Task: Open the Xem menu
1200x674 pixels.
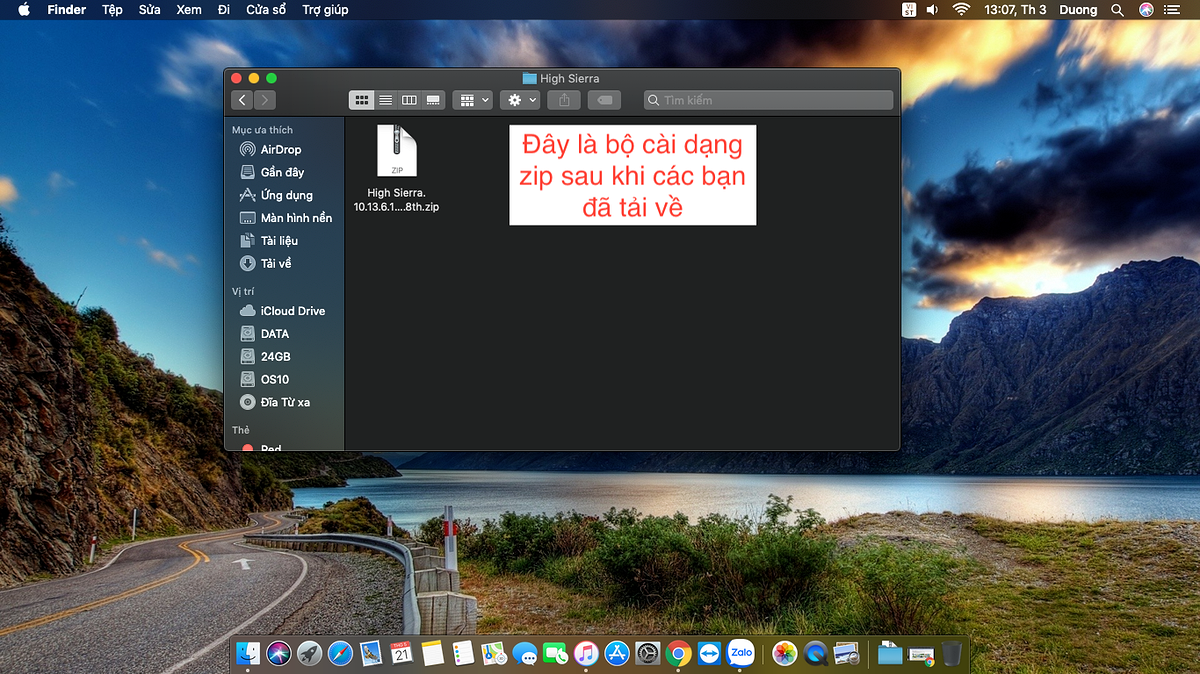Action: pyautogui.click(x=188, y=10)
